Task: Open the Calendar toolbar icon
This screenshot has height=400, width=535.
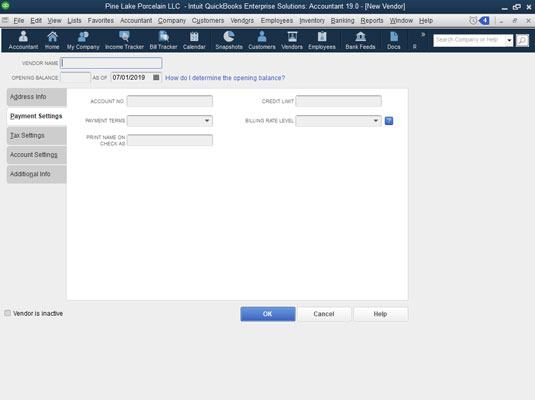Action: [194, 40]
